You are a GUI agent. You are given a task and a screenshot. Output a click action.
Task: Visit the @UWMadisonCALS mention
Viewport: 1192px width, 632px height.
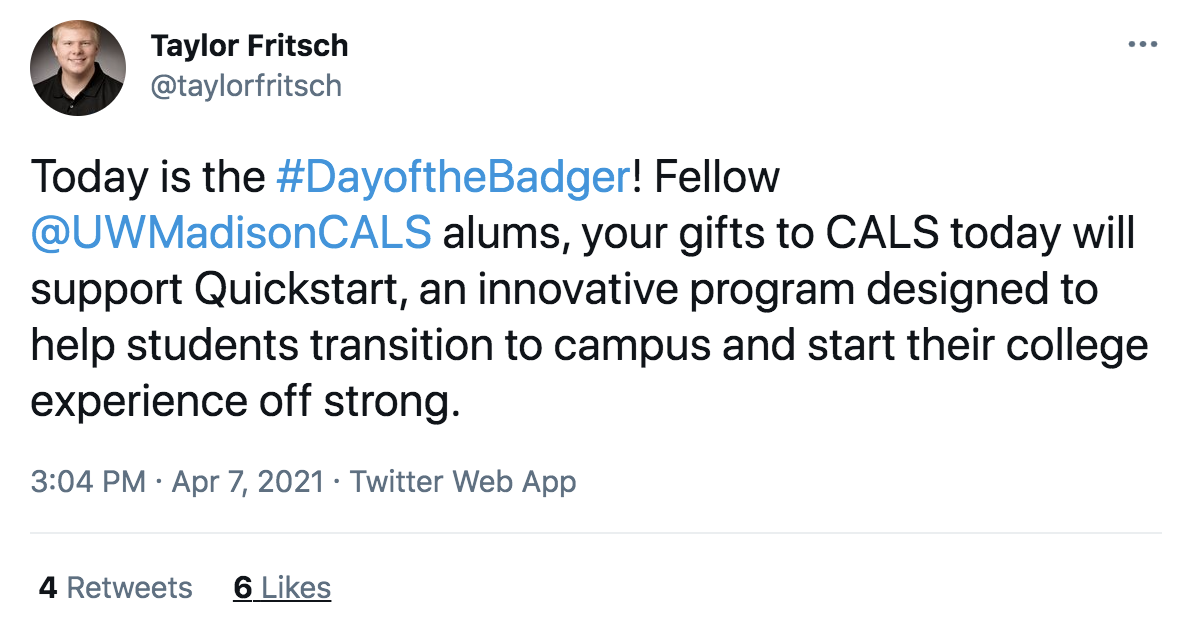click(231, 233)
